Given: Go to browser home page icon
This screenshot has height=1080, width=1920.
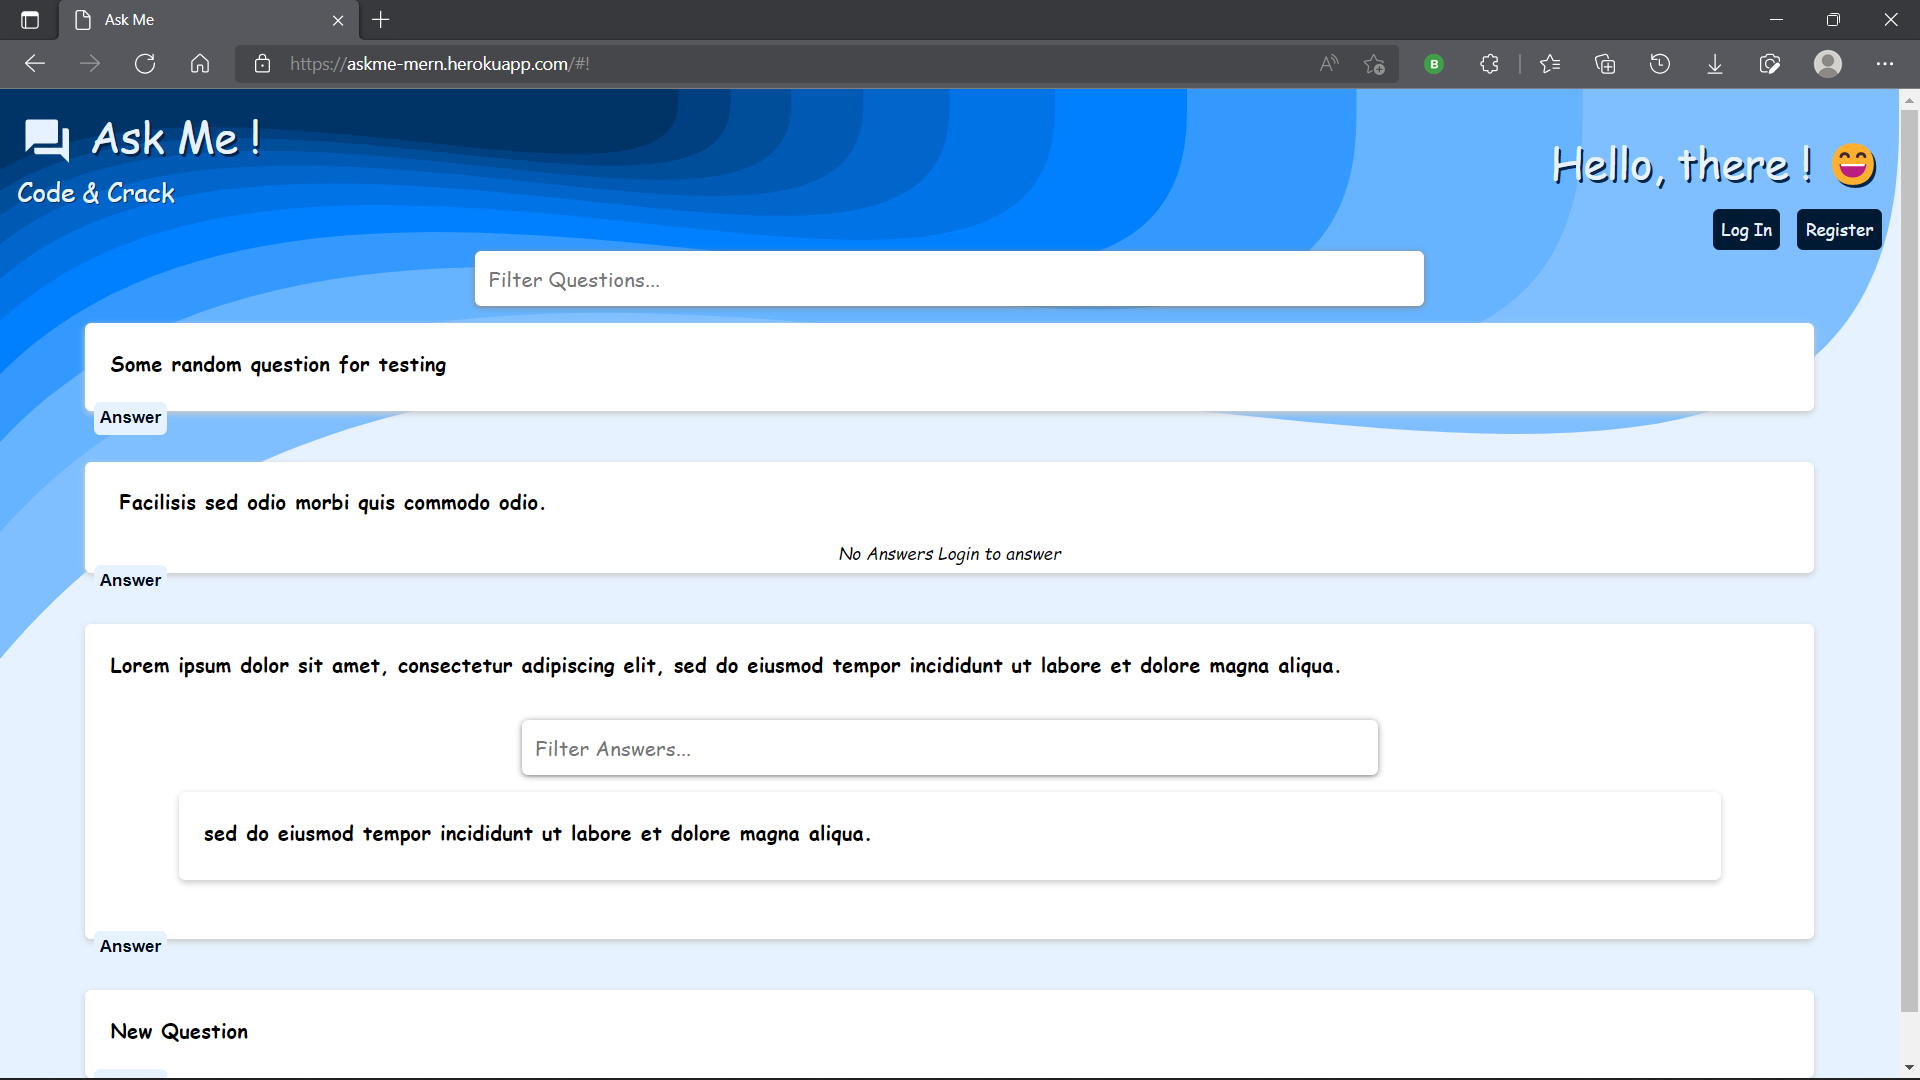Looking at the screenshot, I should 200,64.
